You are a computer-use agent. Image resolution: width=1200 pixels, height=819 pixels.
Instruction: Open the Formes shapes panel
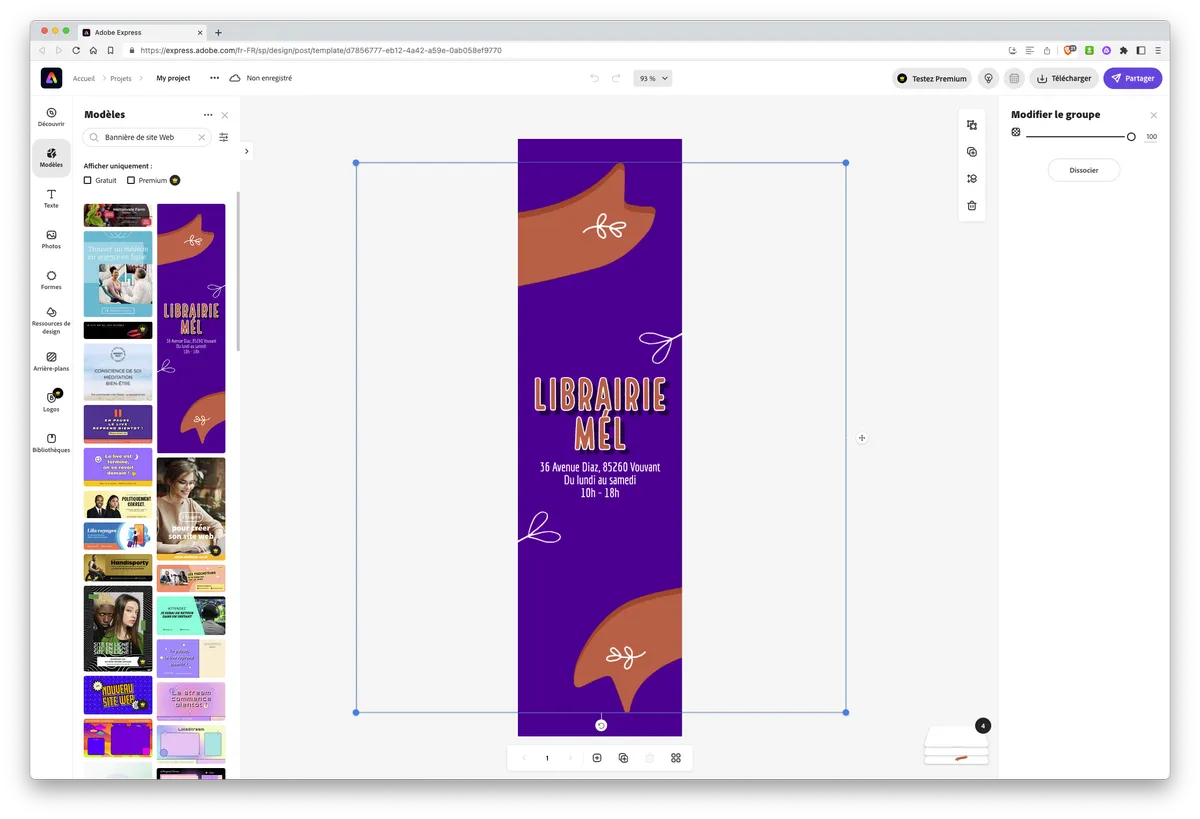[51, 280]
